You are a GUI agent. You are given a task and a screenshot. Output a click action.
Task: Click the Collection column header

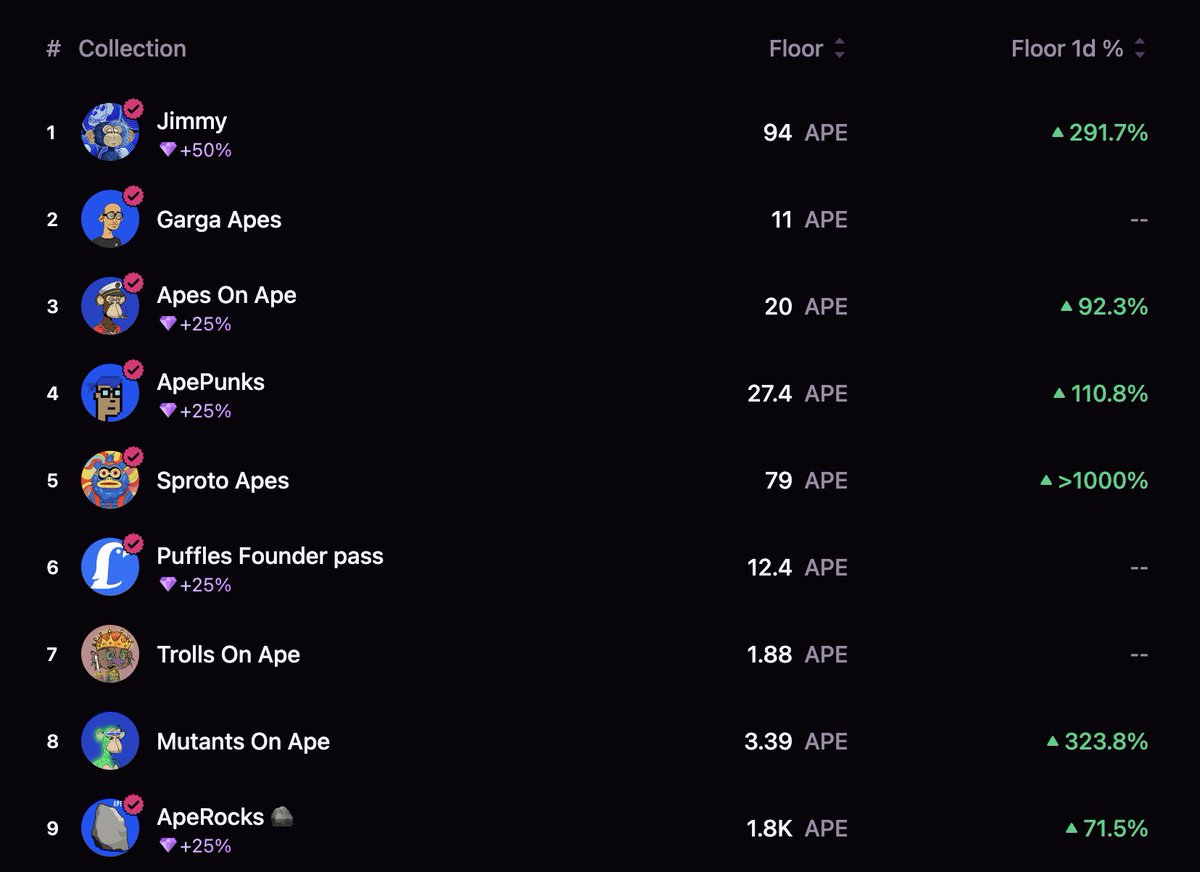tap(132, 48)
